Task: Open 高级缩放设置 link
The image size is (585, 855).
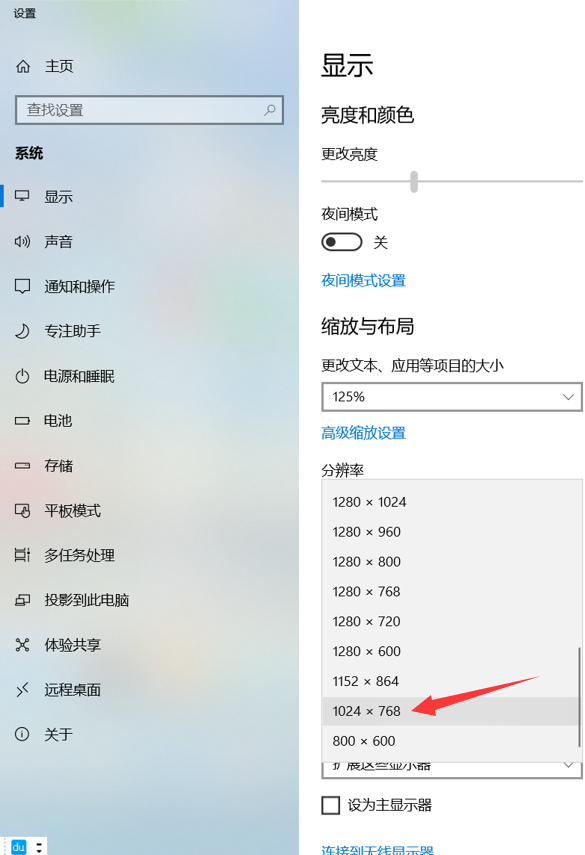Action: tap(364, 433)
